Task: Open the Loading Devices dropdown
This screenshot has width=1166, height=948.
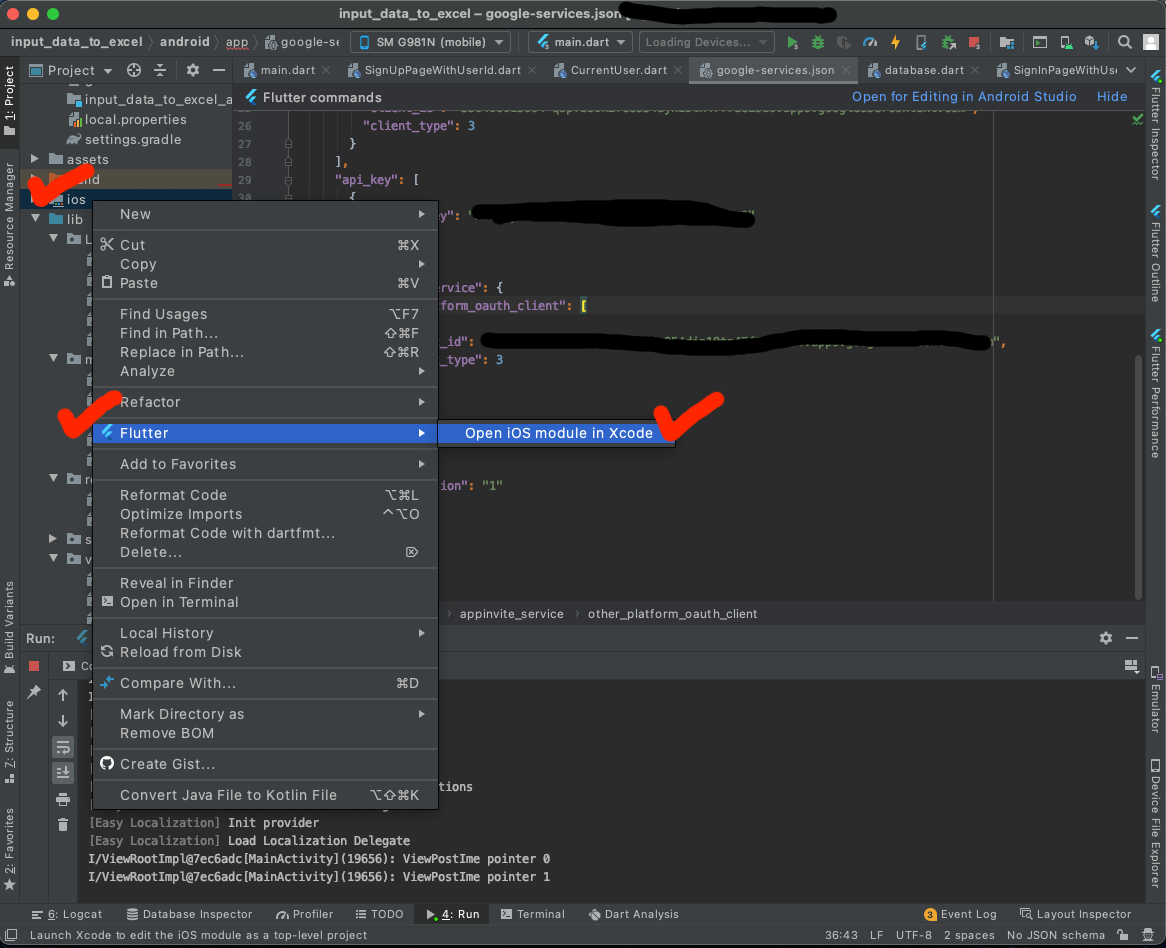Action: click(x=706, y=42)
